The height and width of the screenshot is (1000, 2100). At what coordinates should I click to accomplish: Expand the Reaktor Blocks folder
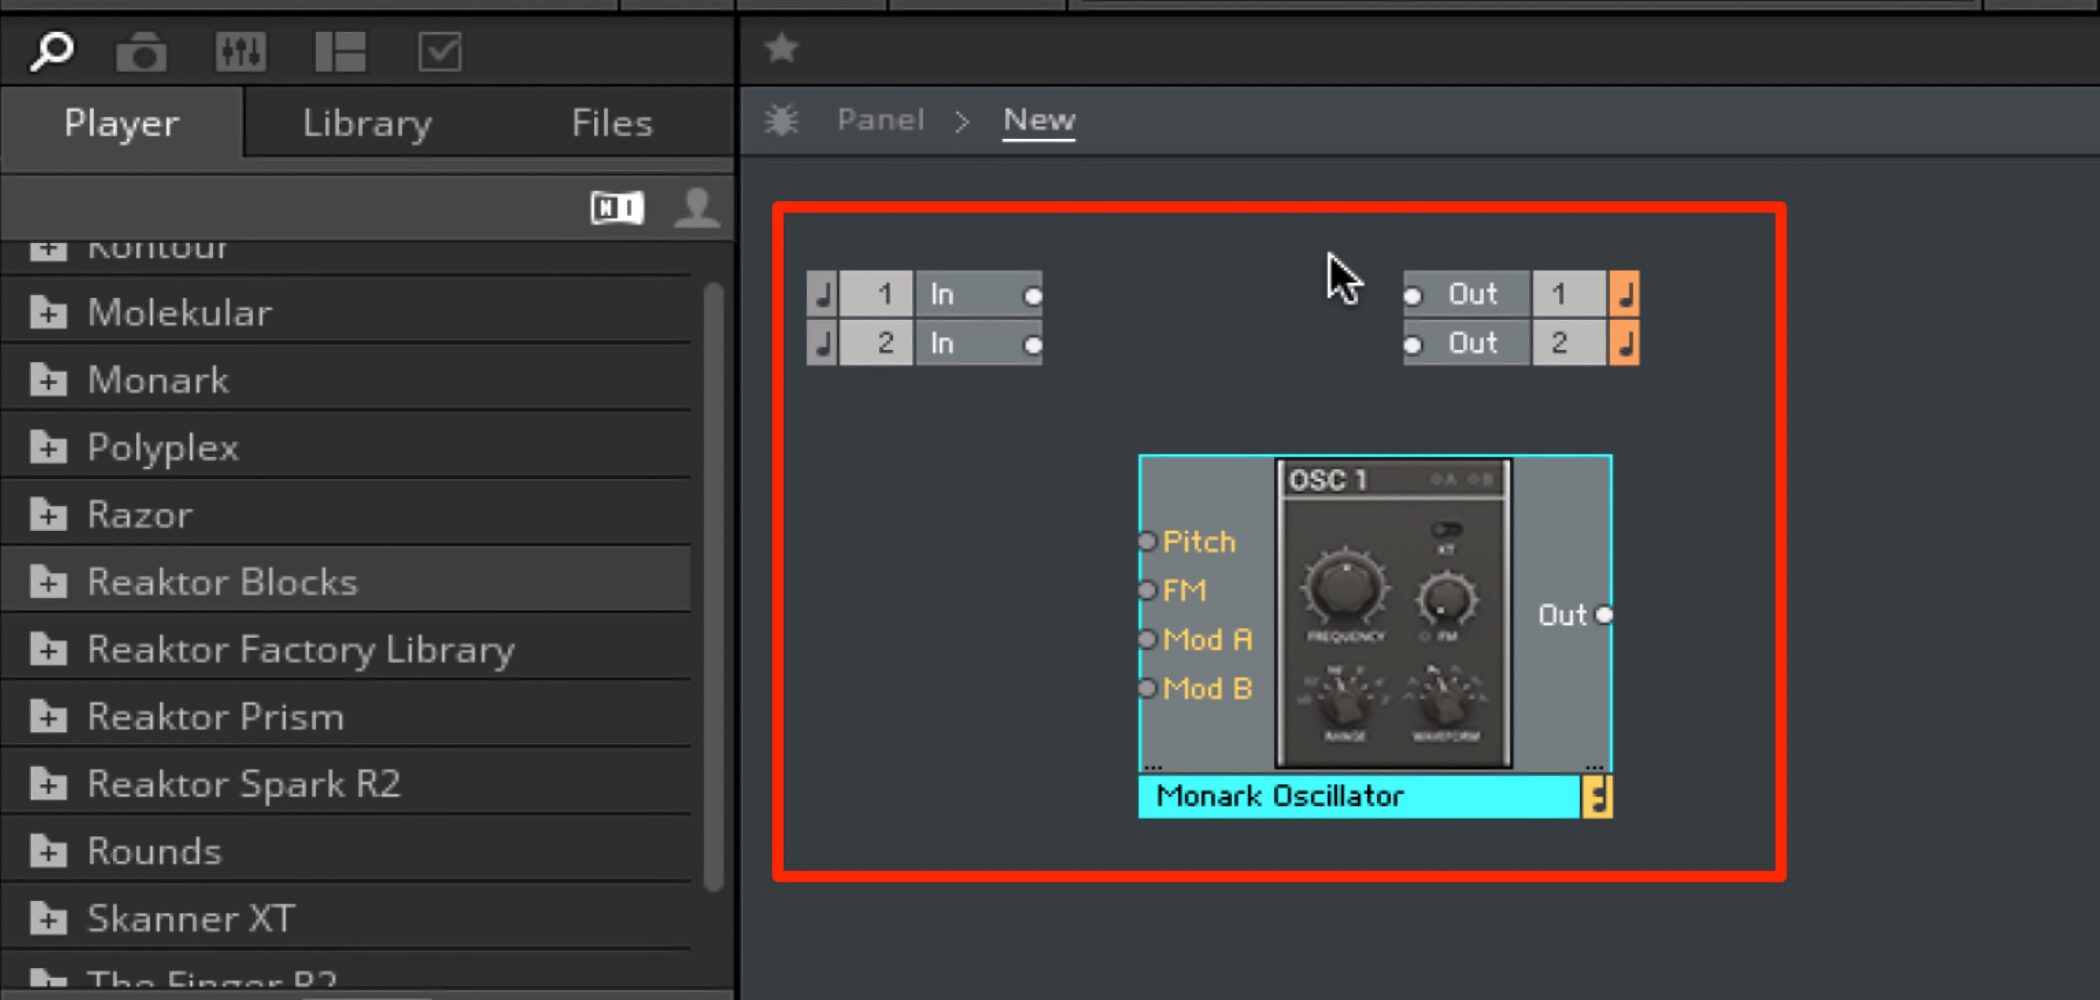pos(48,582)
